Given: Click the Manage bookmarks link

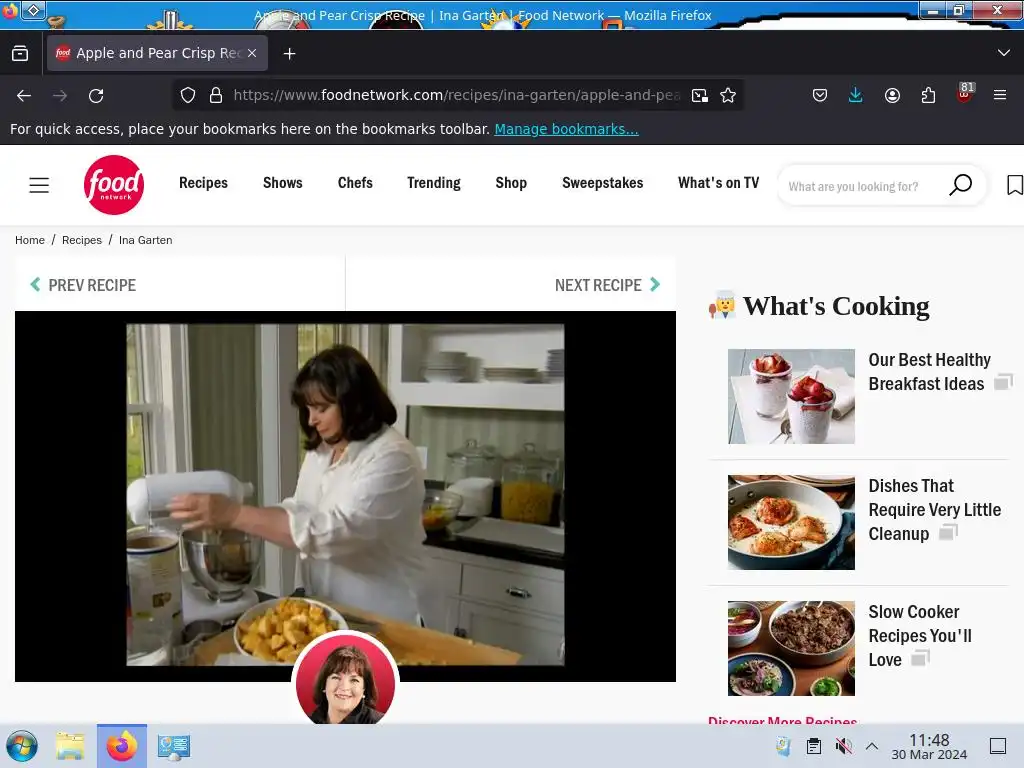Looking at the screenshot, I should [x=566, y=129].
